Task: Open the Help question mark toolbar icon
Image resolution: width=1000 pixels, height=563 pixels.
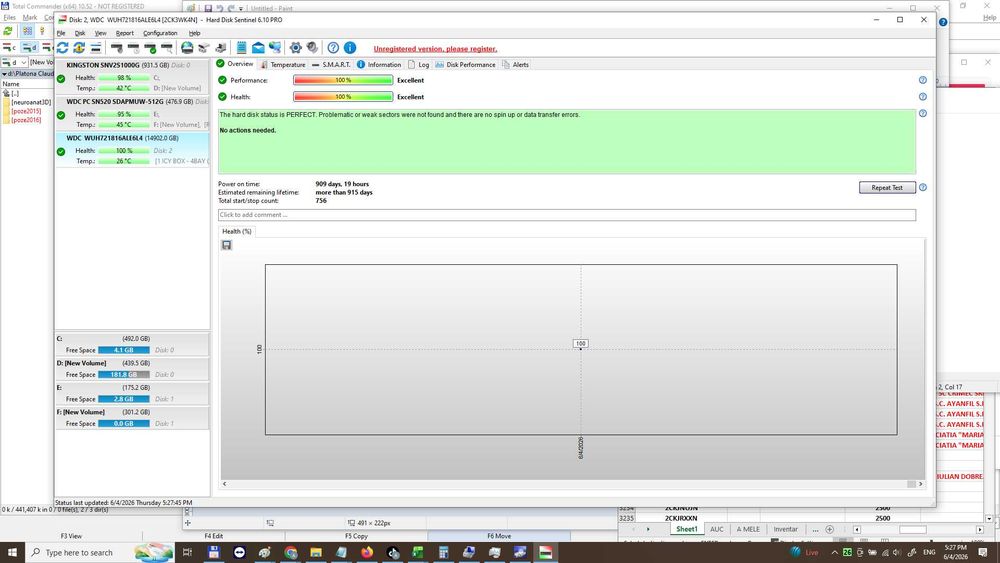Action: click(333, 48)
